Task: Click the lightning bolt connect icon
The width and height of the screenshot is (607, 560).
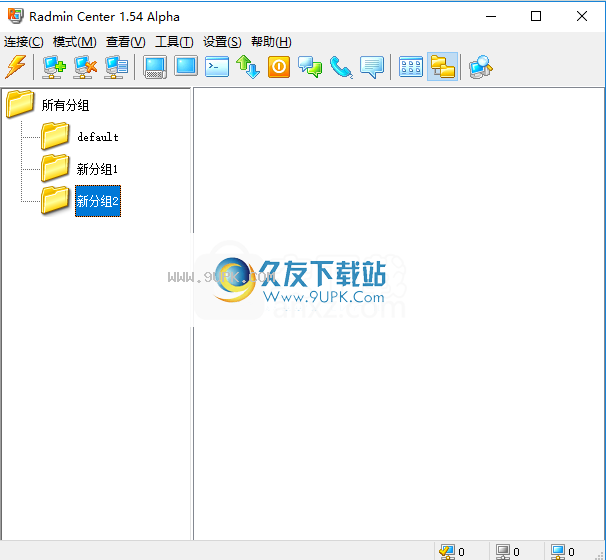Action: pos(15,67)
